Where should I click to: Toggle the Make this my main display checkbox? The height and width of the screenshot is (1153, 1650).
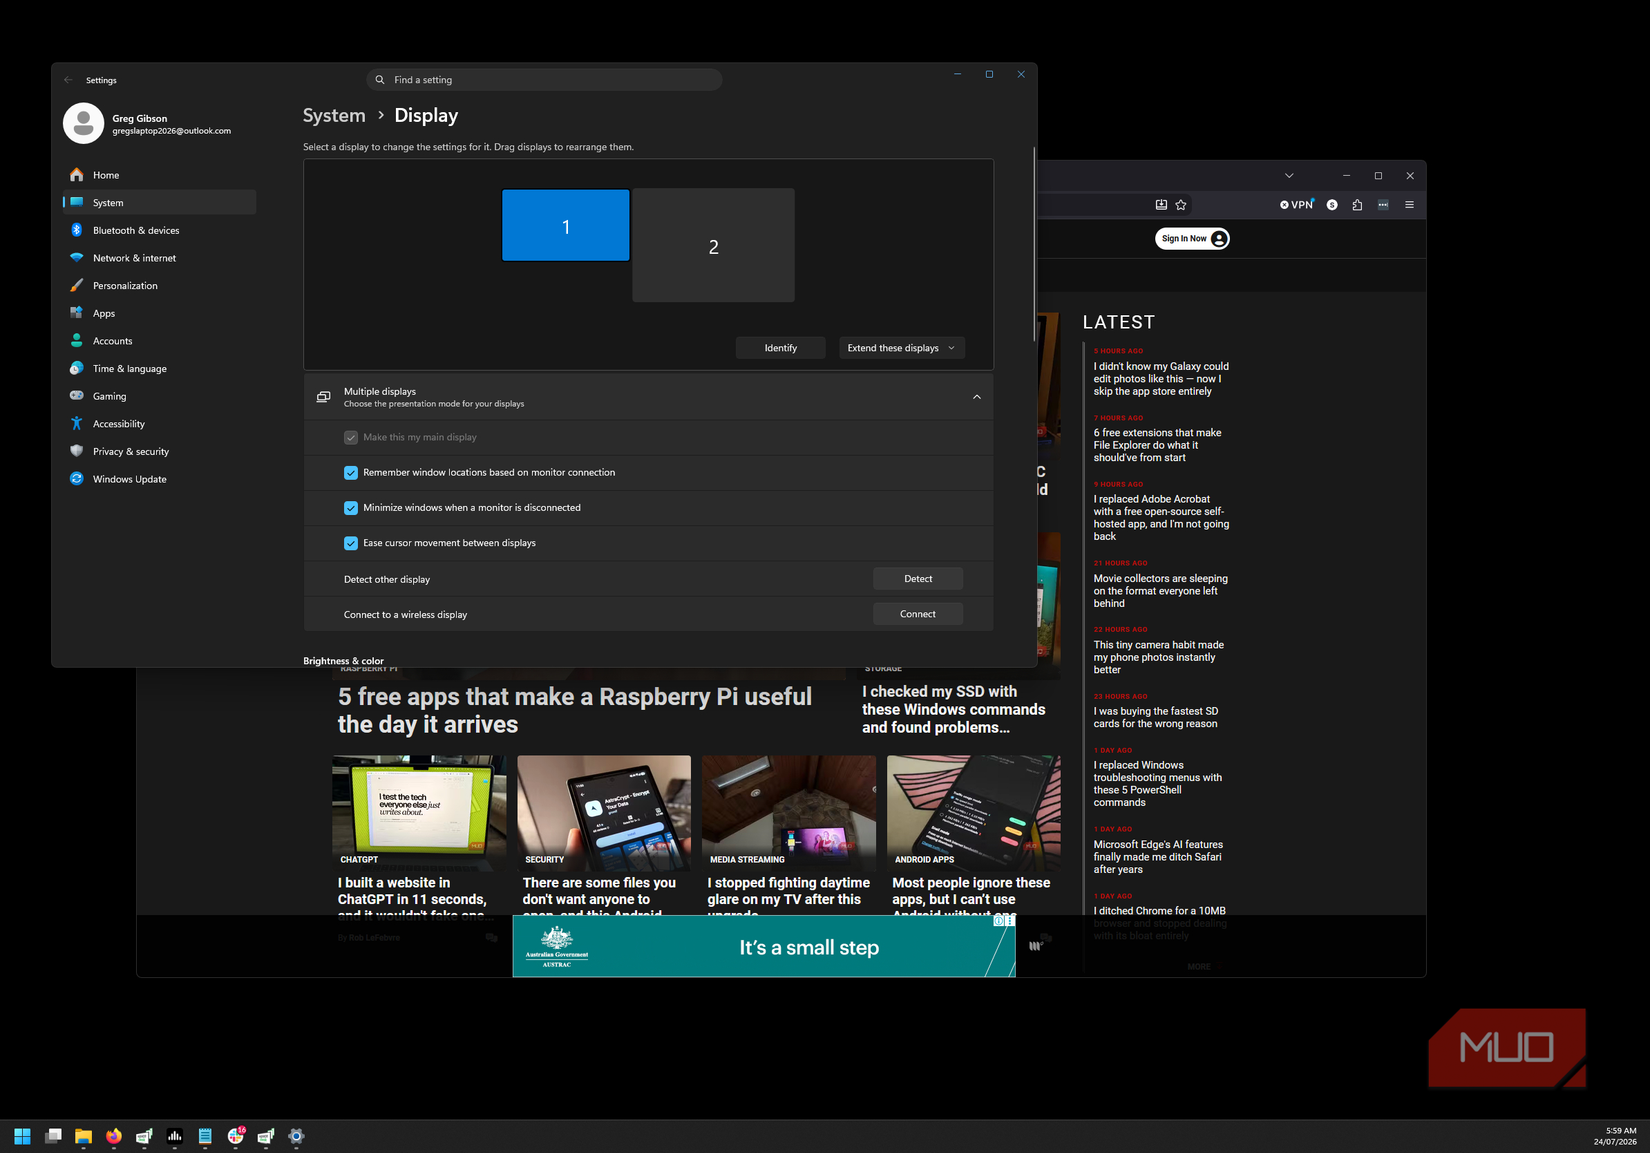351,437
